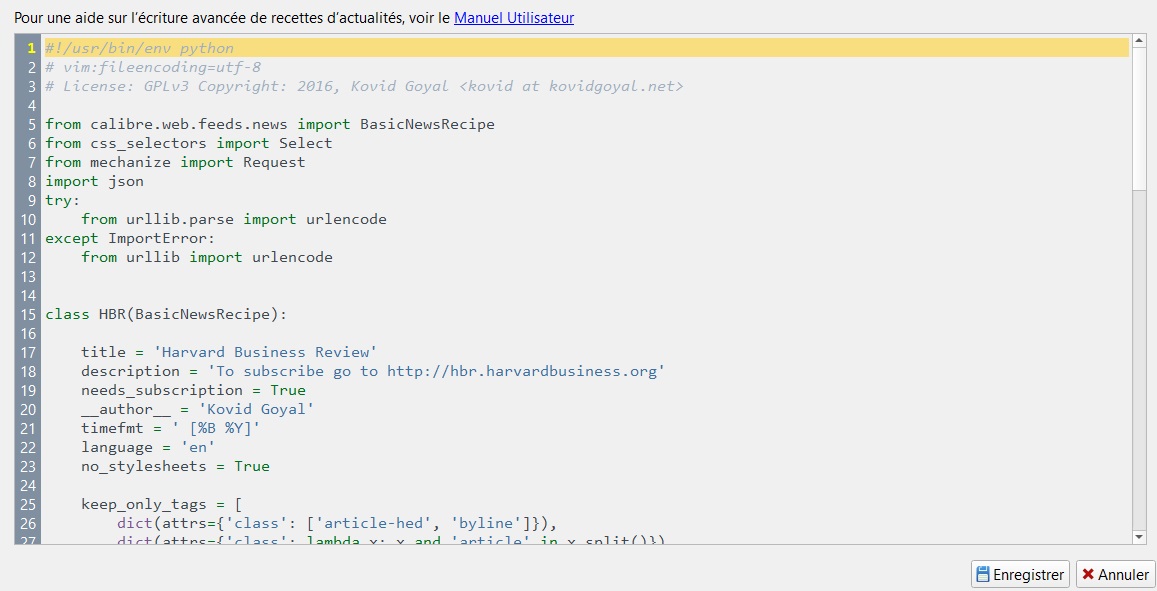The image size is (1157, 591).
Task: Click the Annuler cancel button
Action: point(1116,574)
